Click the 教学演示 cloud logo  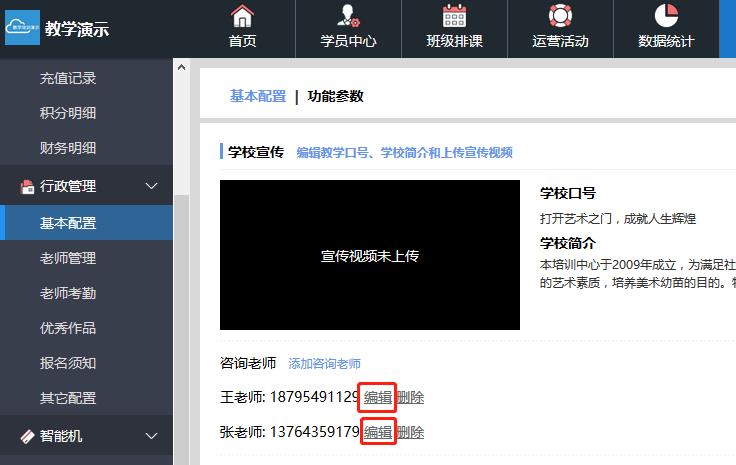[x=22, y=29]
